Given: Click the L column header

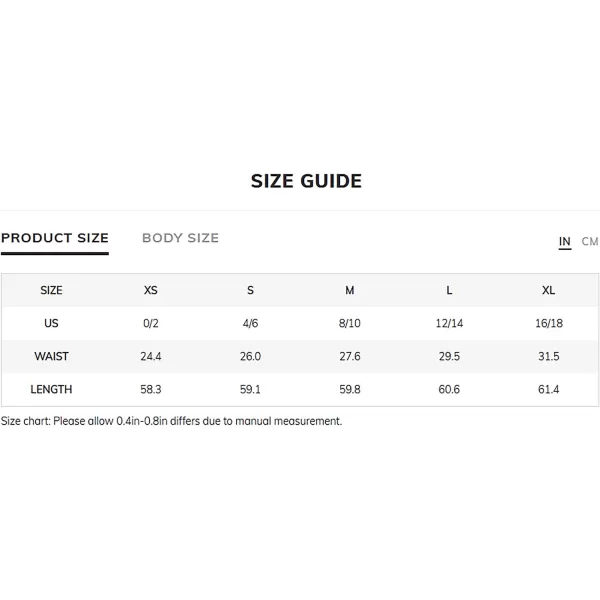Looking at the screenshot, I should coord(449,290).
